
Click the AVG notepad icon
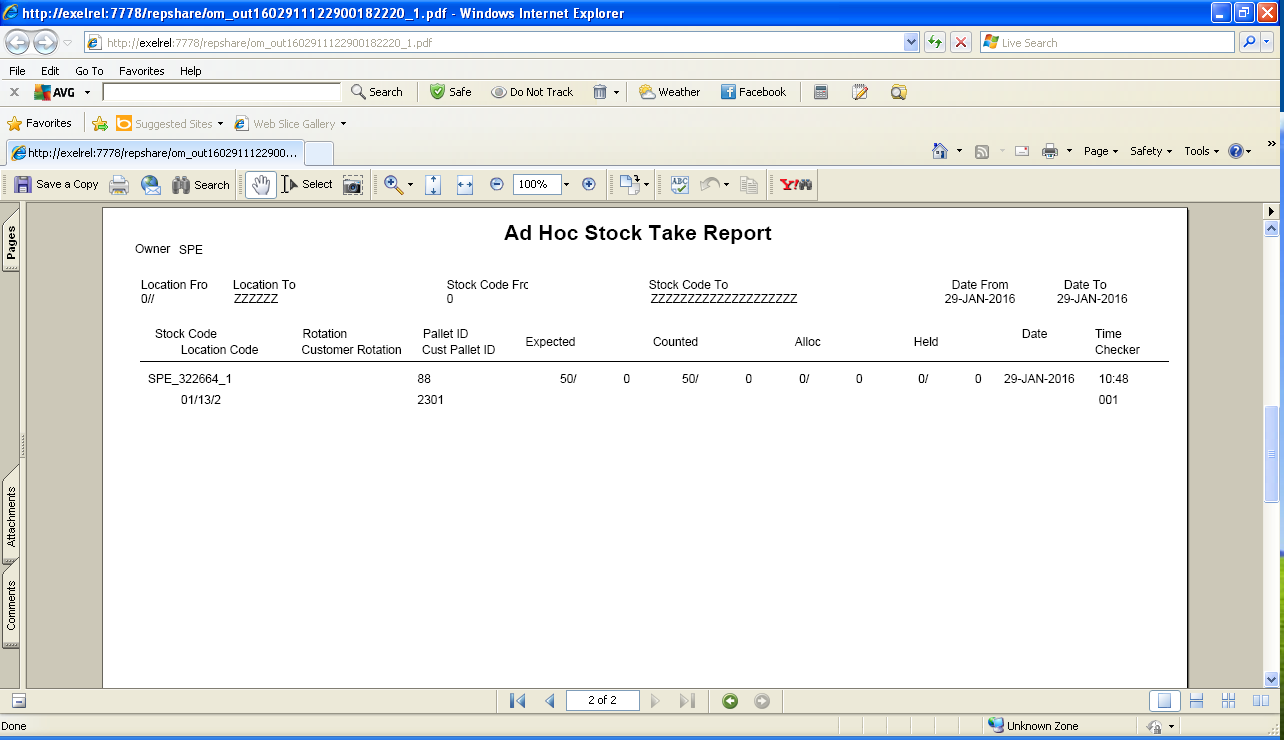click(x=860, y=92)
